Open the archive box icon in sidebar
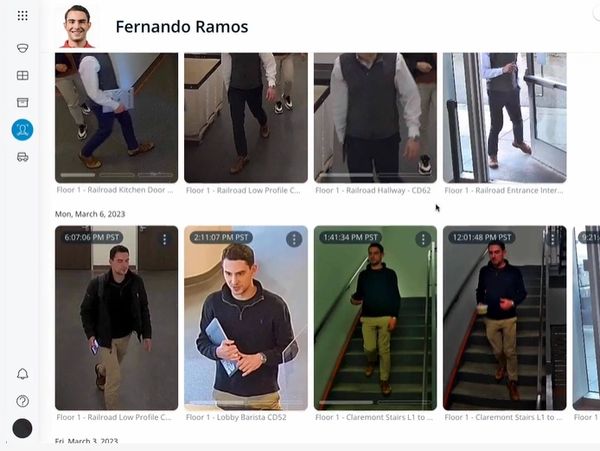The height and width of the screenshot is (451, 600). (x=23, y=103)
